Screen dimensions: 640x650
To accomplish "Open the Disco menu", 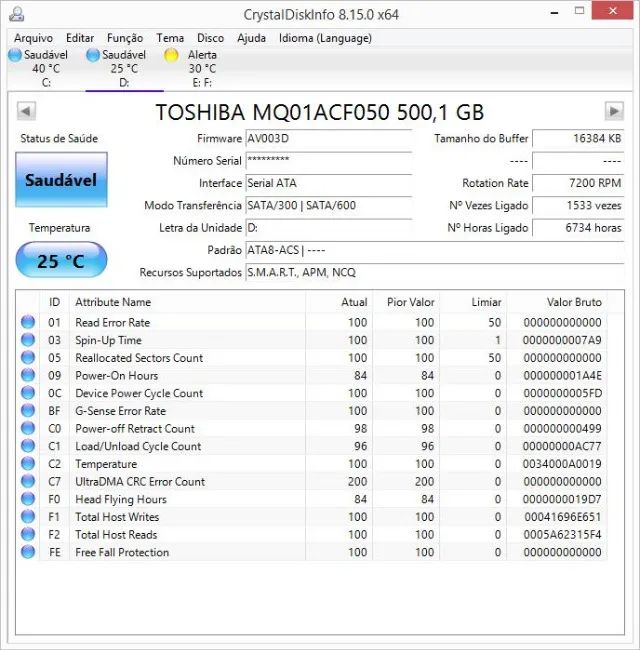I will pos(211,38).
